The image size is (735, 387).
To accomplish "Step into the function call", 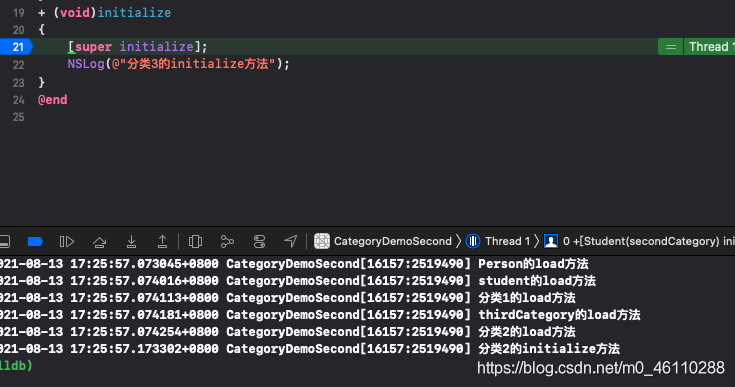I will pos(131,242).
